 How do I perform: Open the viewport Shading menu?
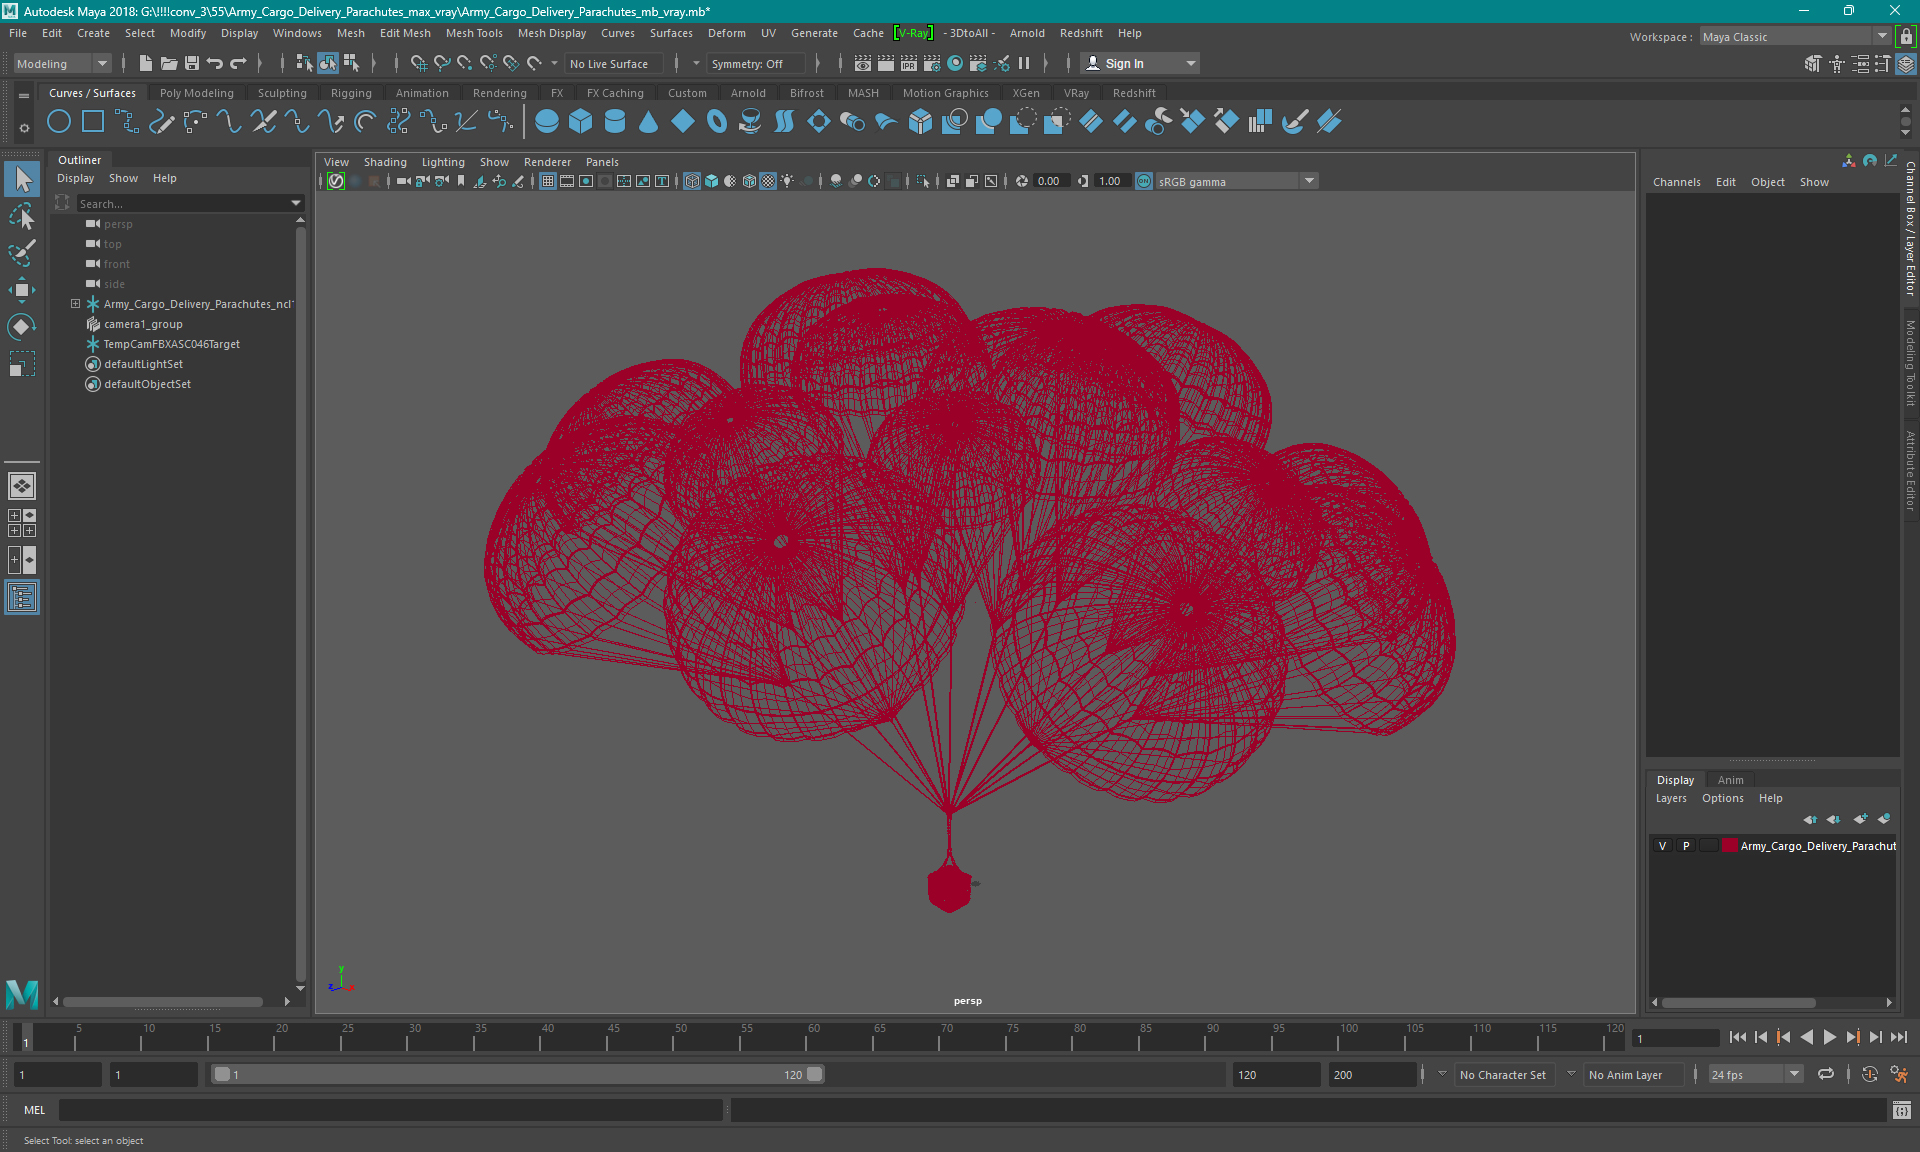pos(385,162)
